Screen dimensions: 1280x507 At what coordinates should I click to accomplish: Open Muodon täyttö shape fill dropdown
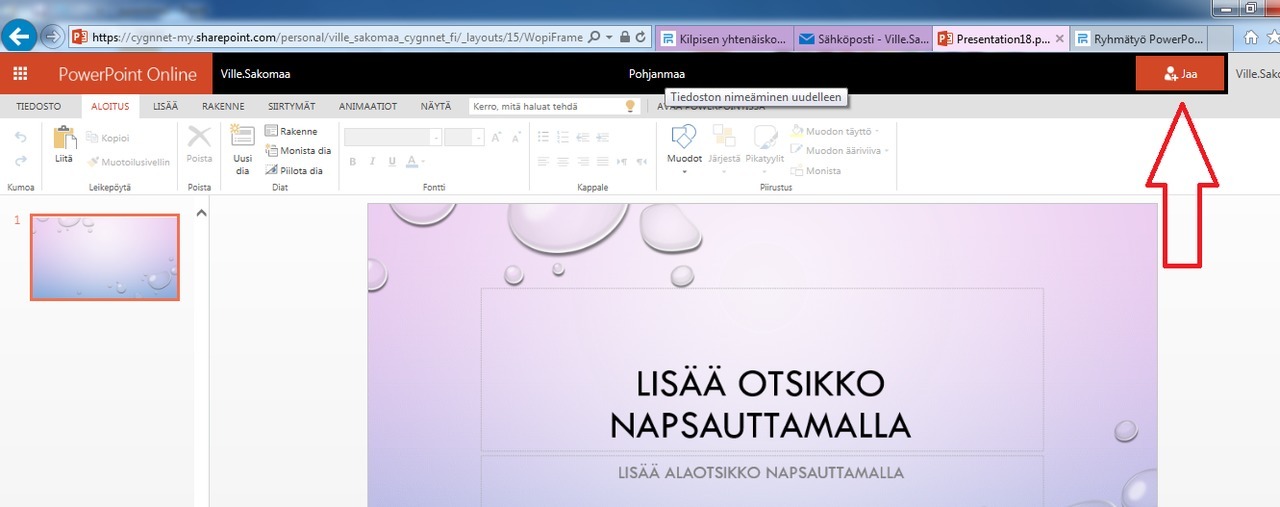click(x=835, y=131)
